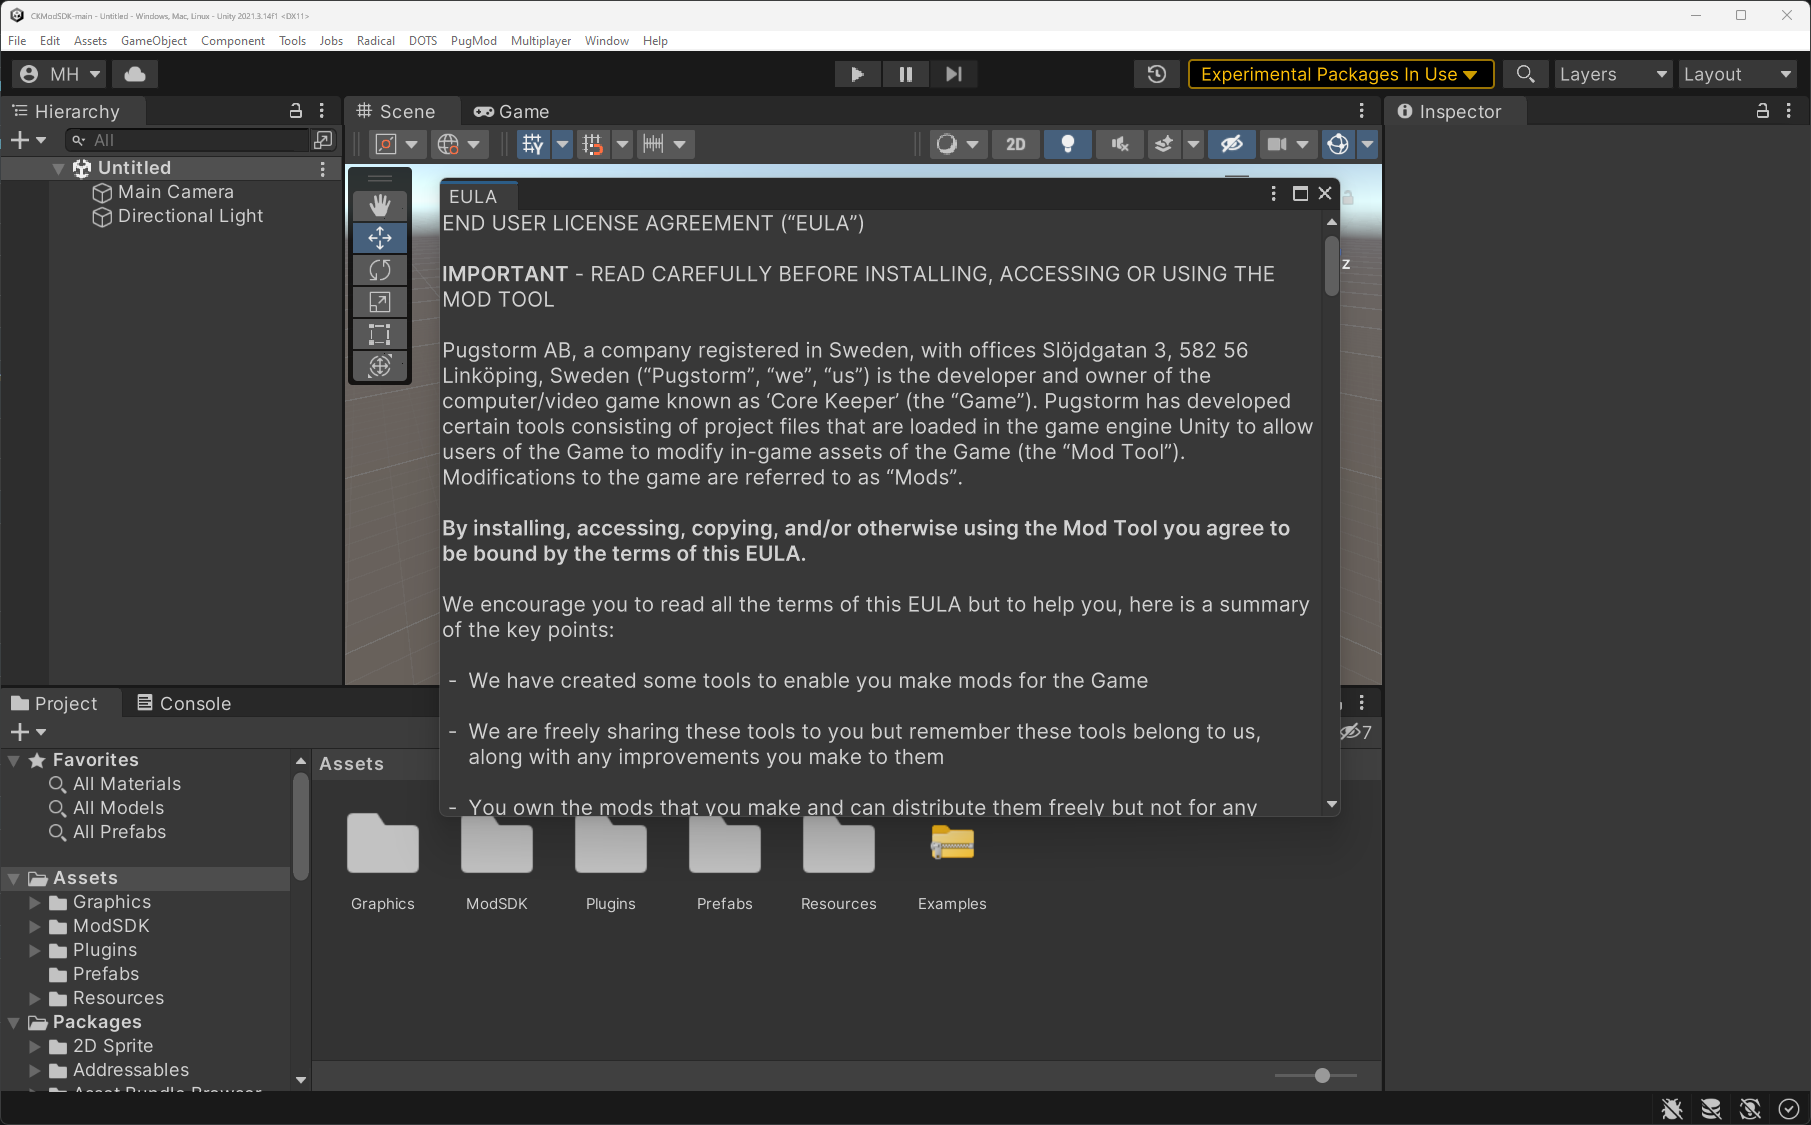The image size is (1811, 1125).
Task: Select the Scale tool
Action: pos(379,302)
